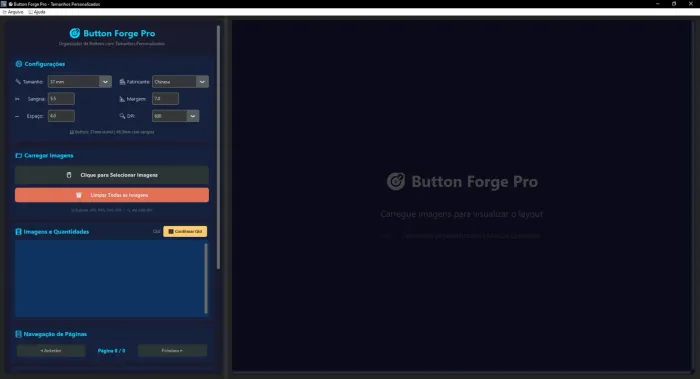Click the Configurações gear icon

pos(19,64)
